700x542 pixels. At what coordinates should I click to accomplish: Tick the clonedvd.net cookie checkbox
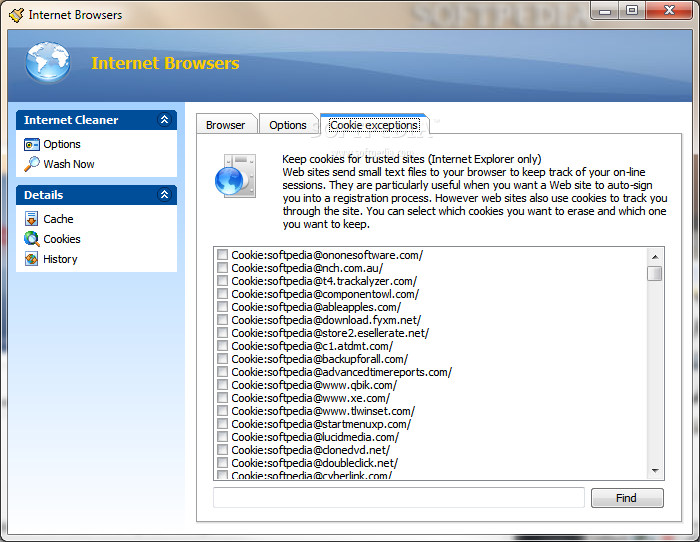[222, 450]
